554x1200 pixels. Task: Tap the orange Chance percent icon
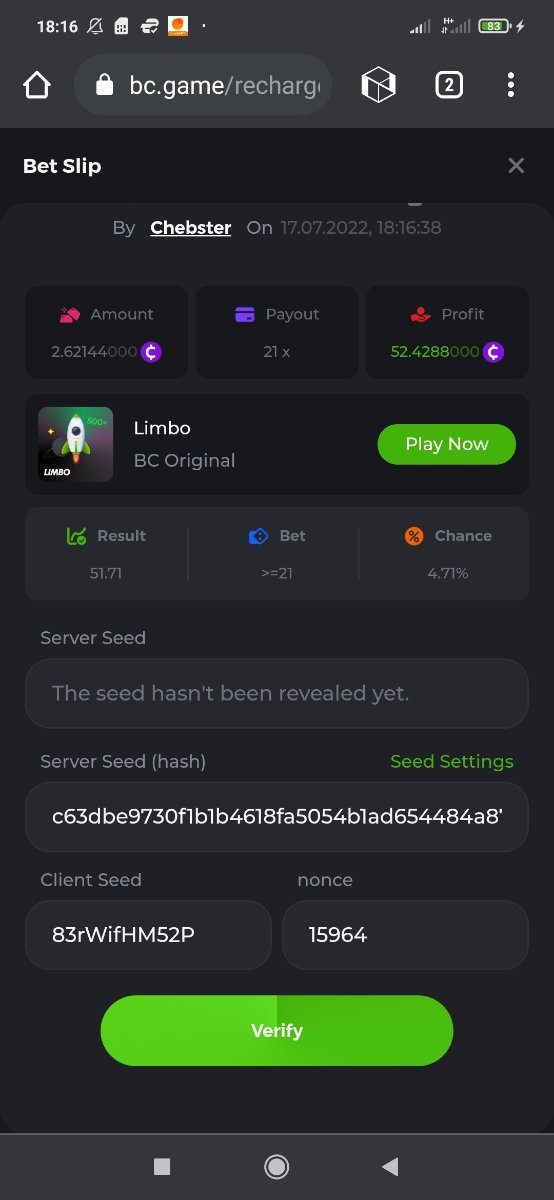click(x=414, y=536)
